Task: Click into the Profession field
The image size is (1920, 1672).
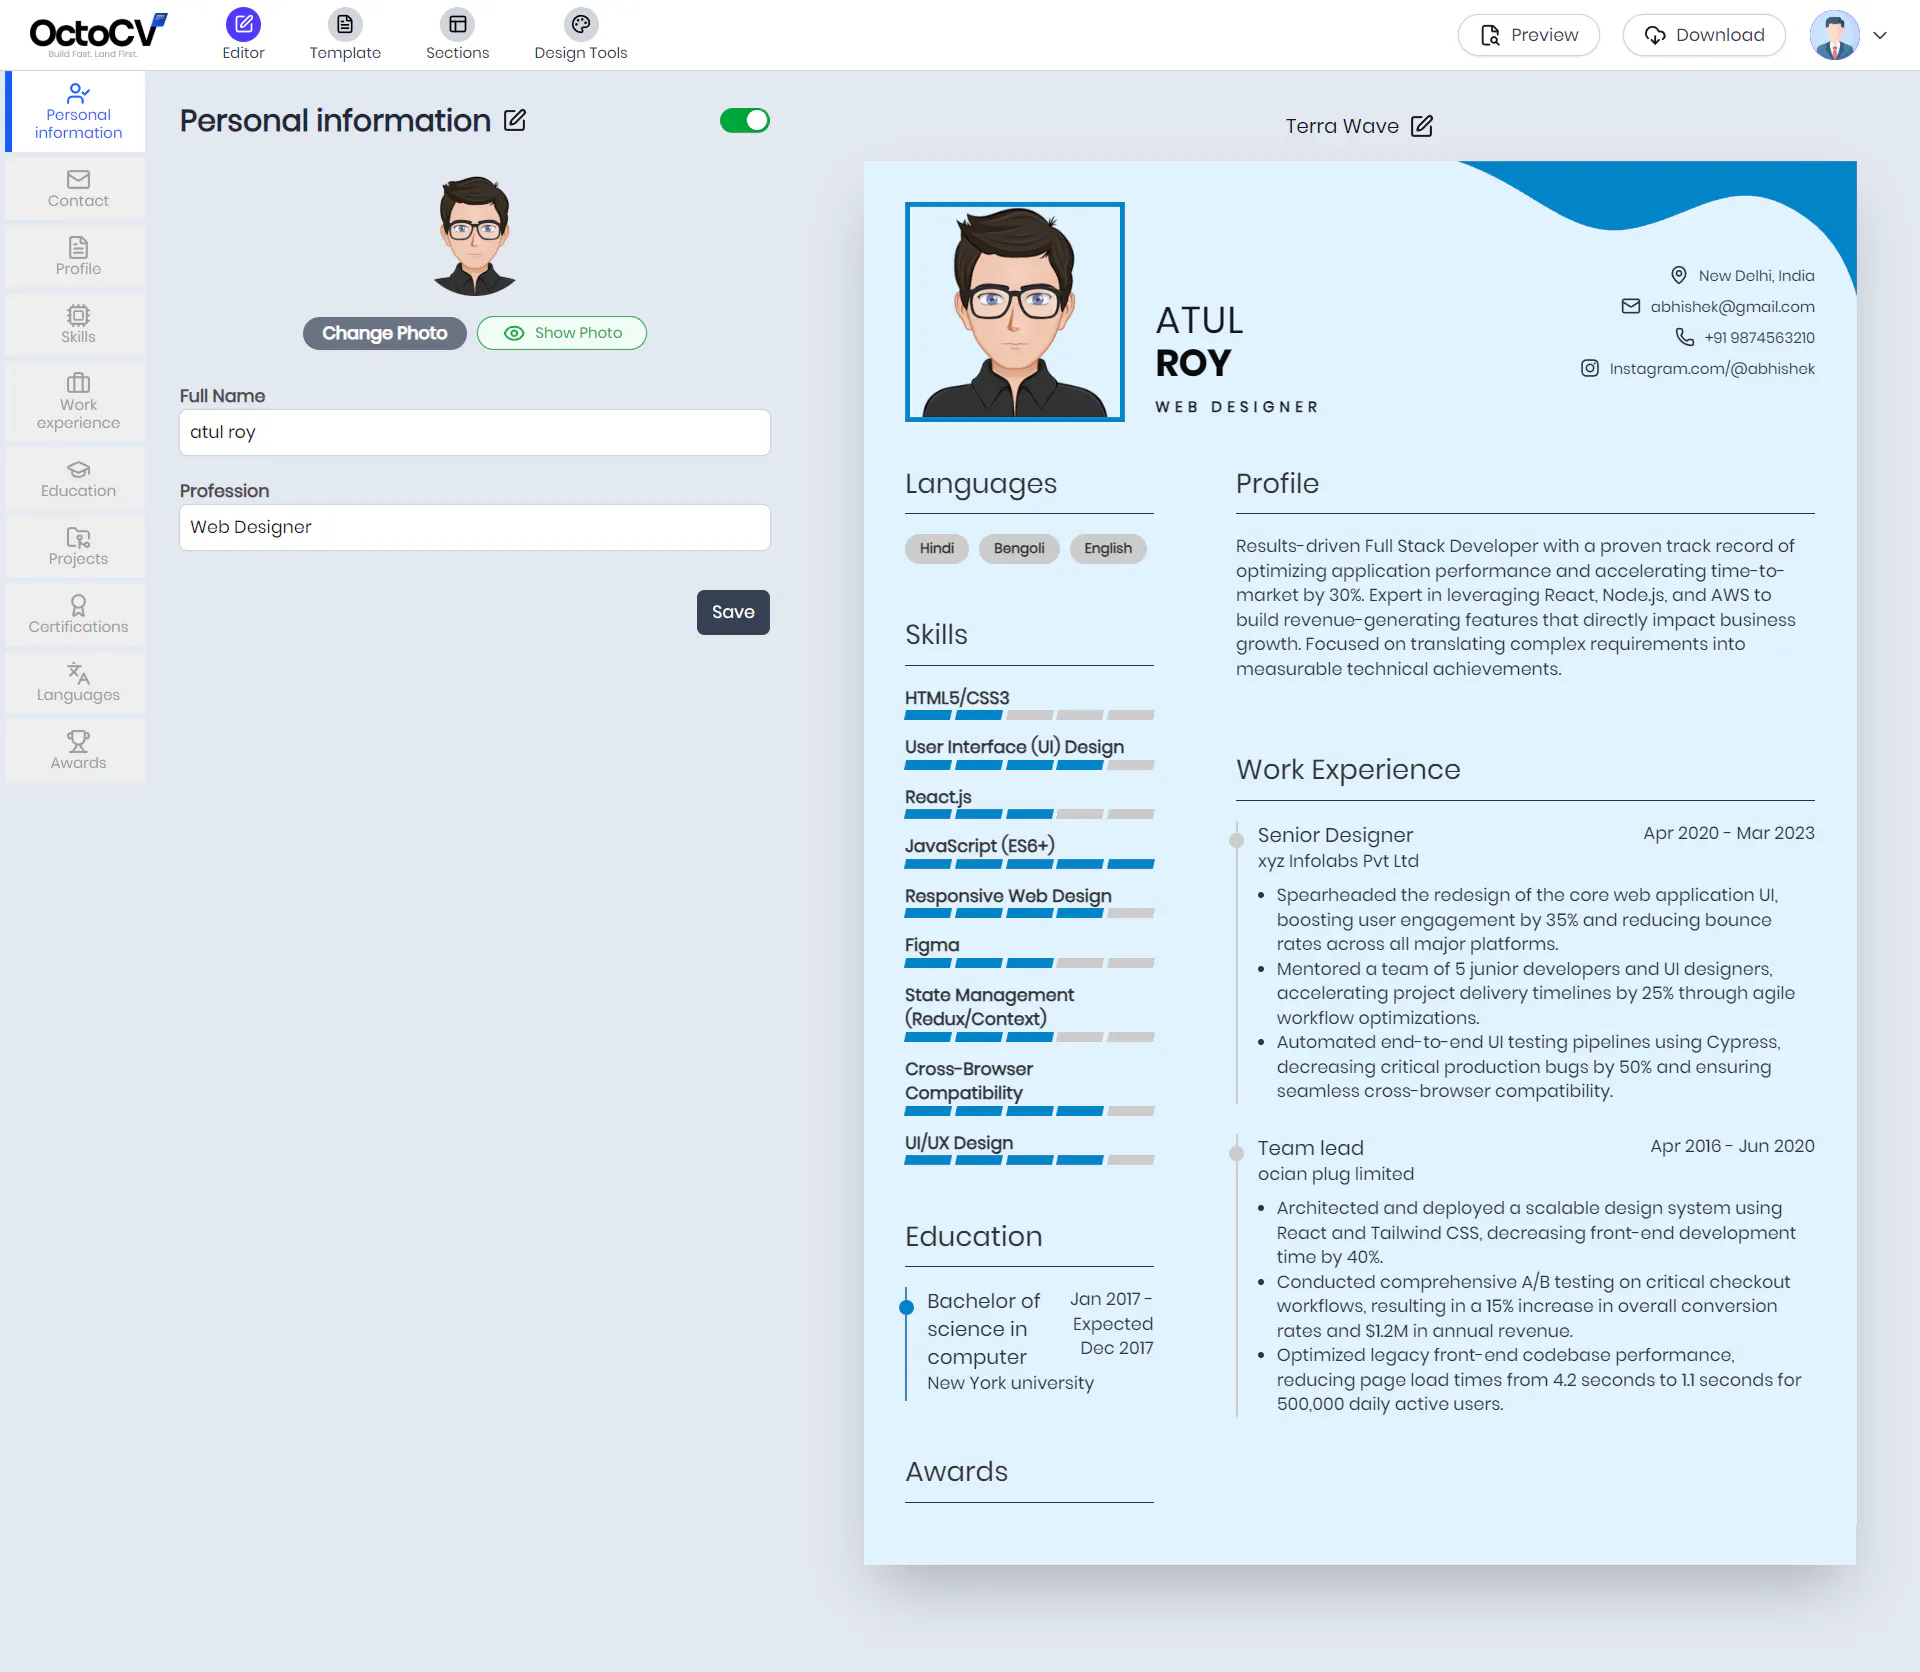Action: click(x=475, y=527)
